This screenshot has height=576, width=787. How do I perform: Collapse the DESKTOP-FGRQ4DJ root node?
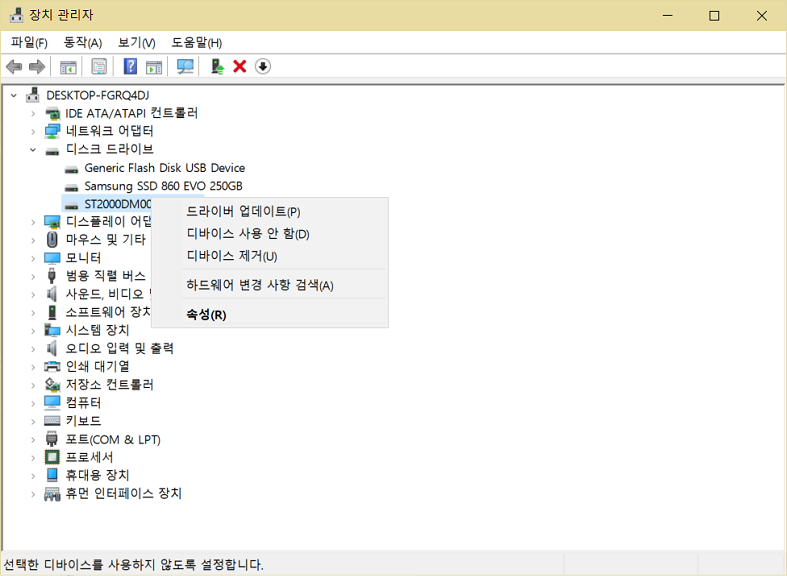click(x=14, y=95)
